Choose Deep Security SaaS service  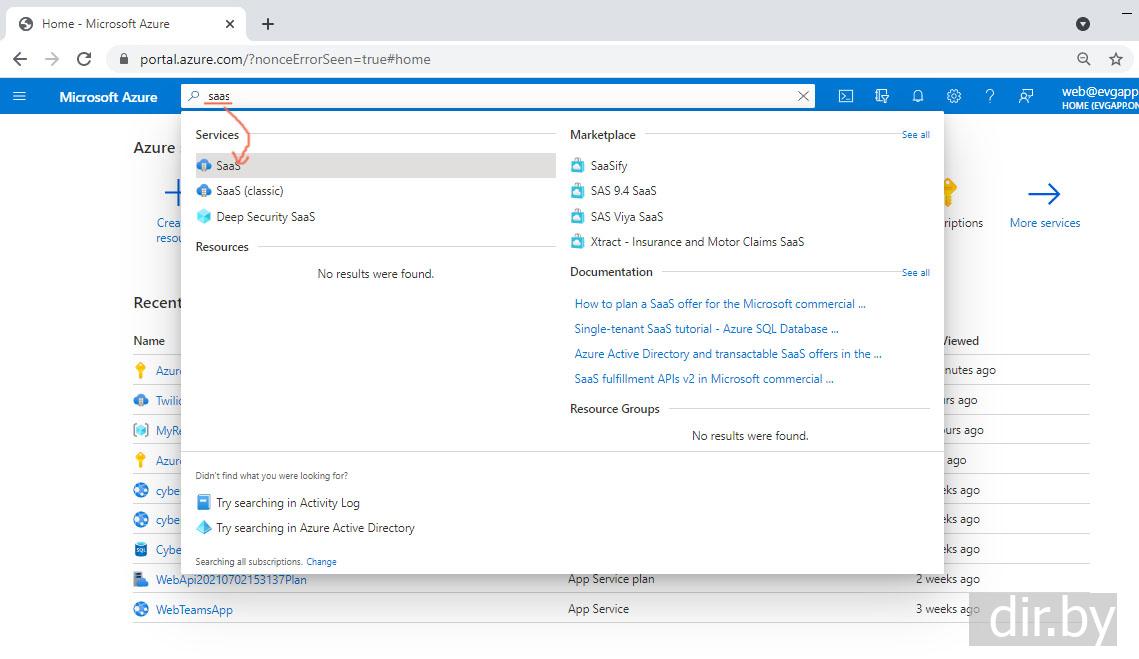click(265, 217)
